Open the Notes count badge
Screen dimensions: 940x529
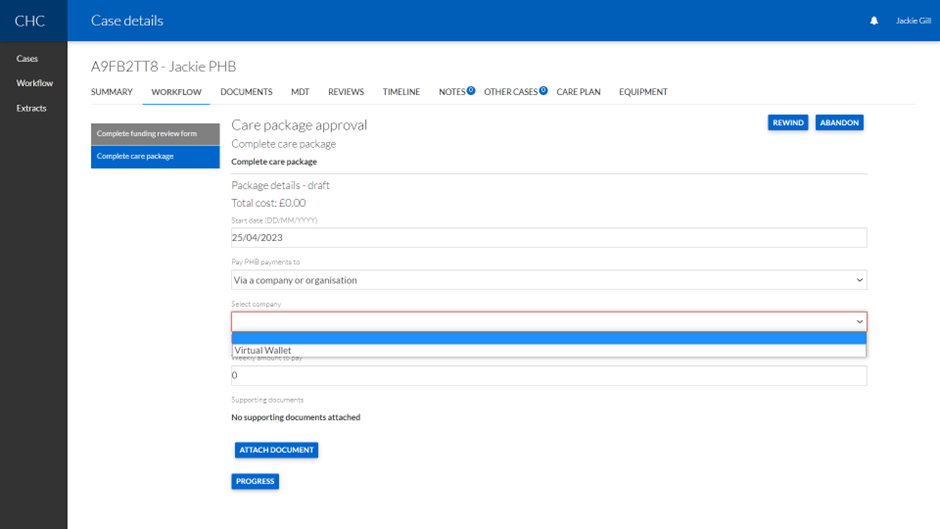click(x=471, y=90)
